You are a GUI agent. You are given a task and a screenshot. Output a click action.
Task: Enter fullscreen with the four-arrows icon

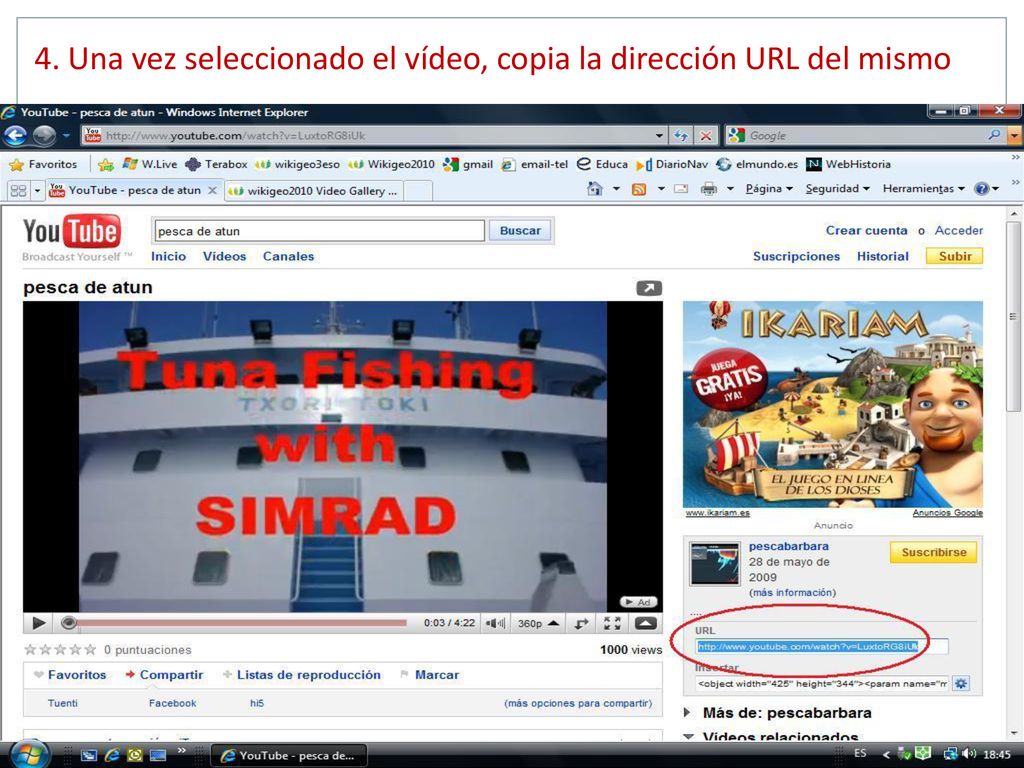(612, 624)
